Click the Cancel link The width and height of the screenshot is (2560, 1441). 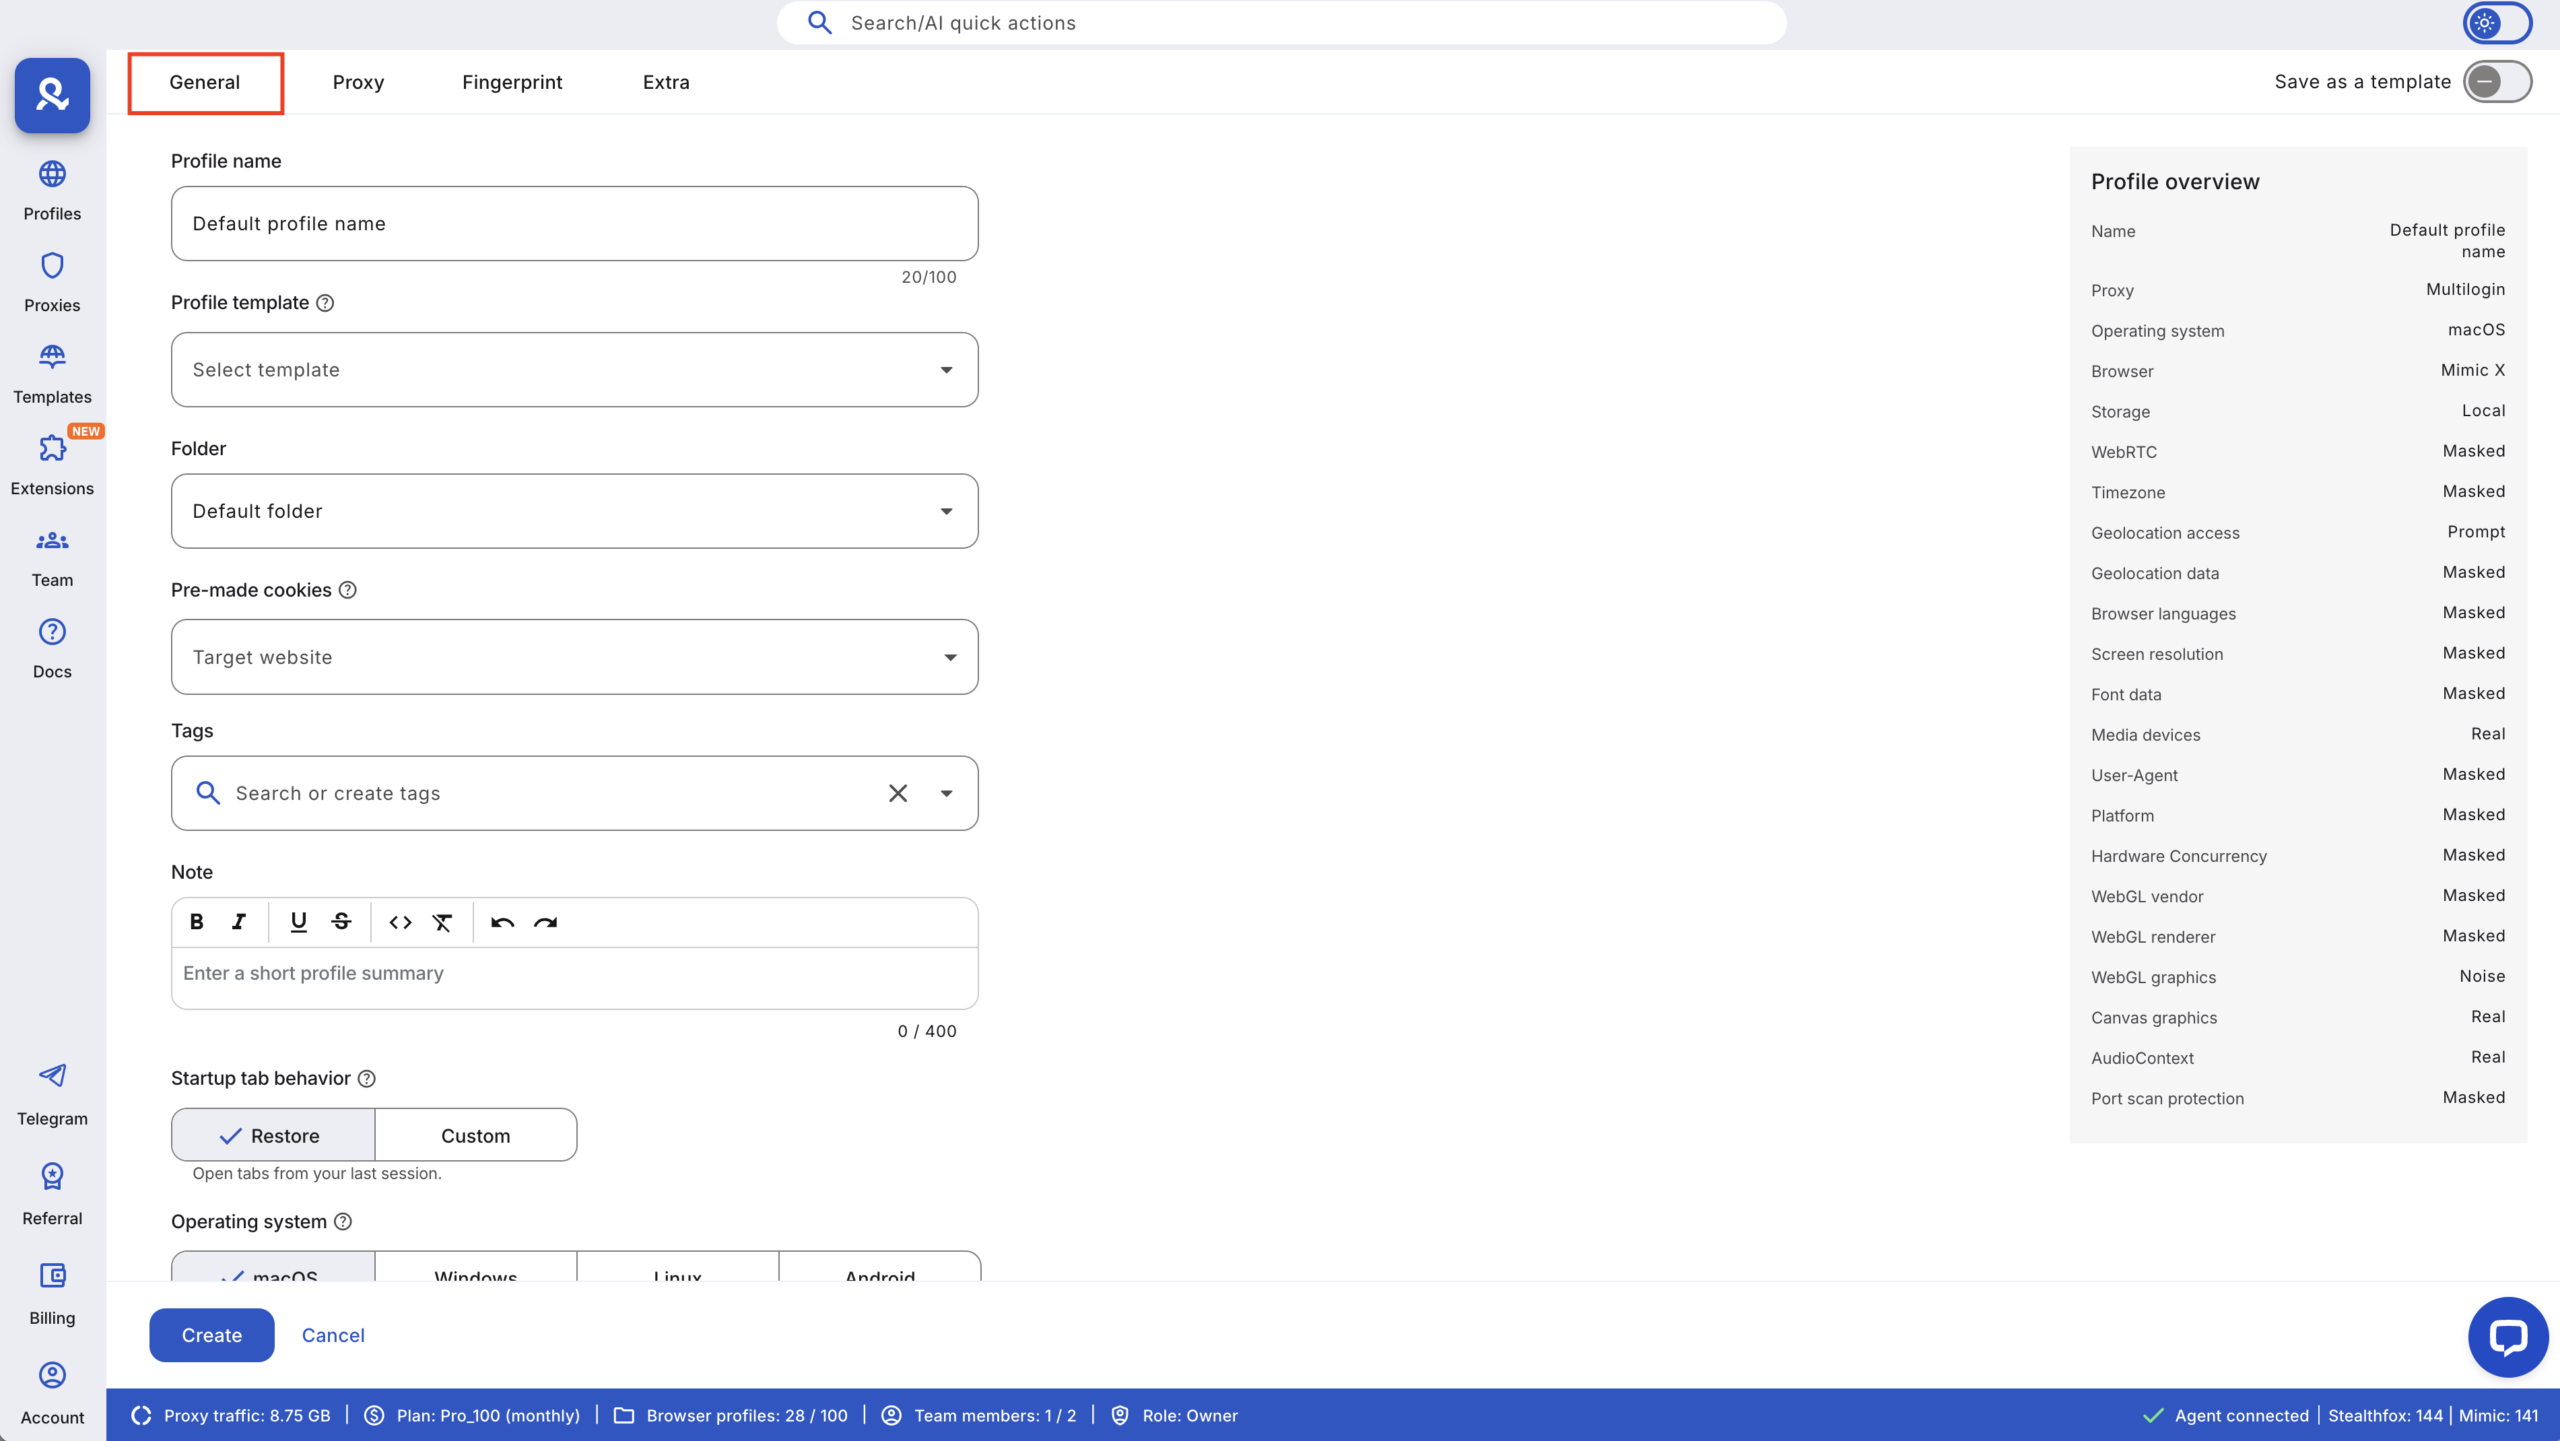[333, 1335]
